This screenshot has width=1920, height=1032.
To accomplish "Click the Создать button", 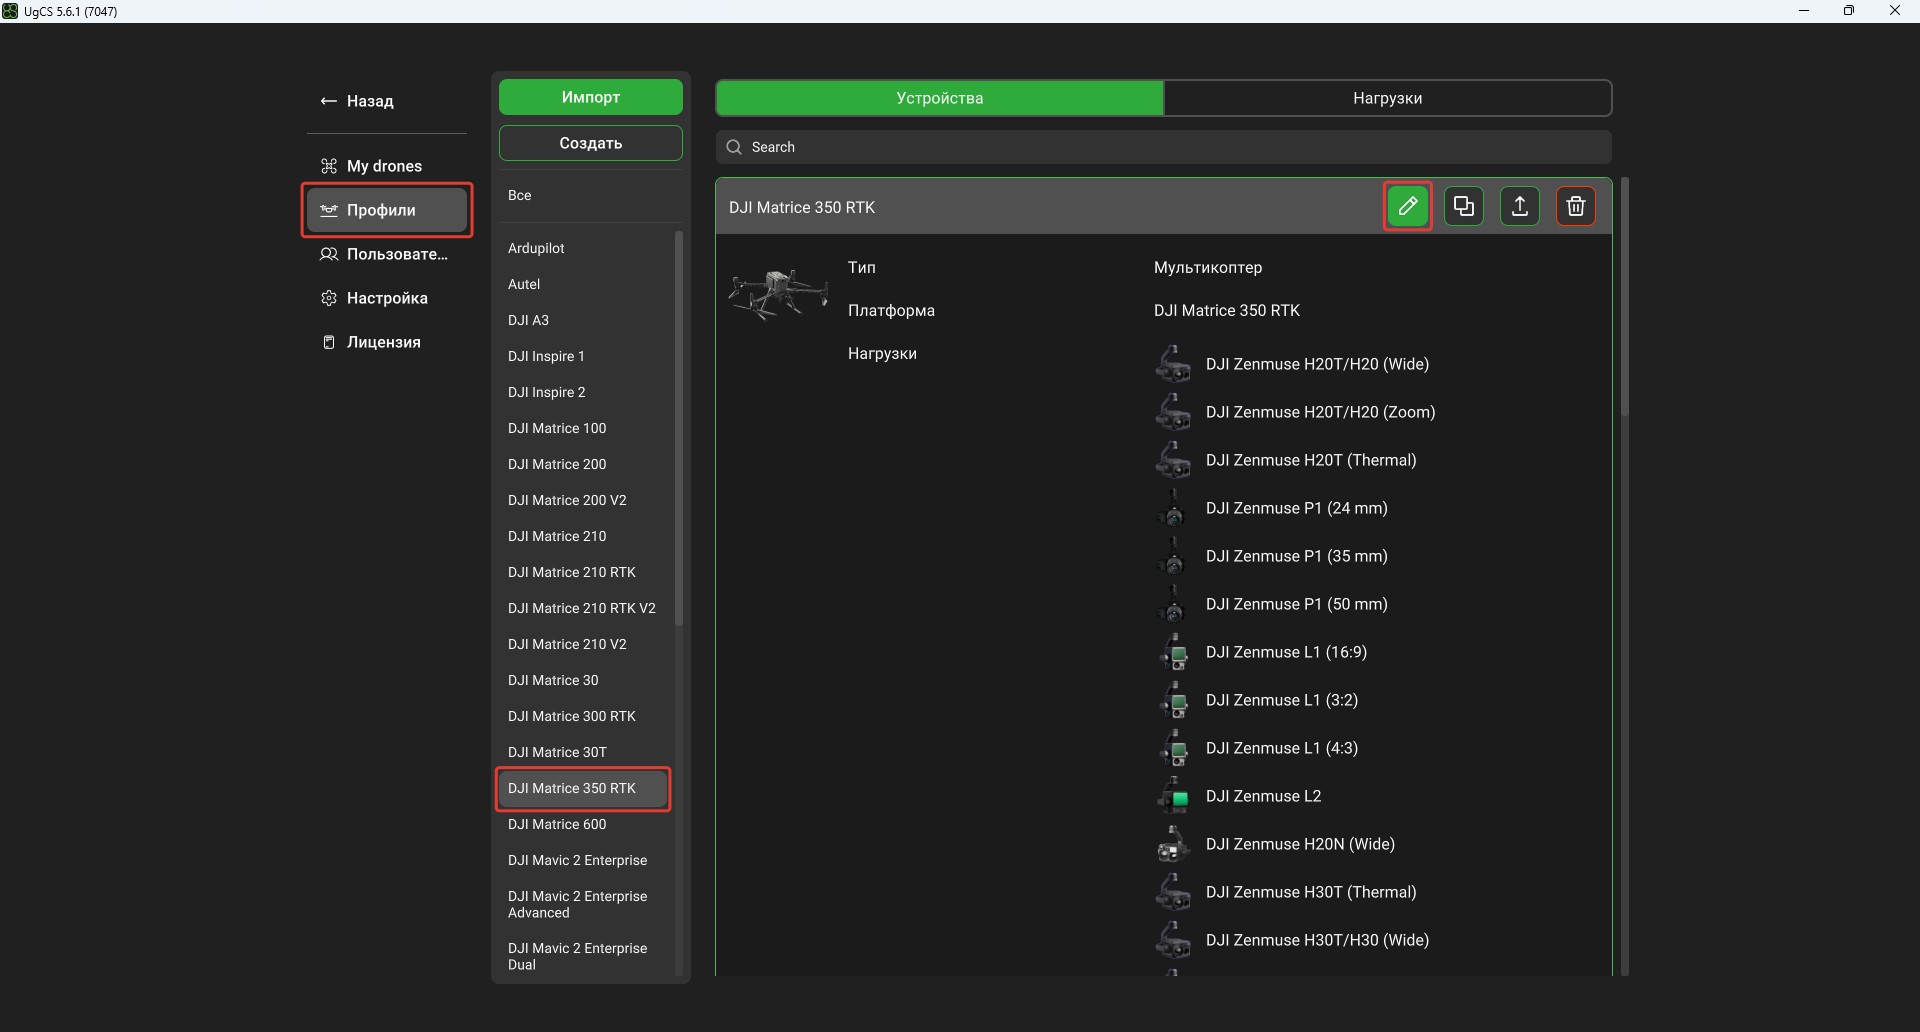I will click(591, 143).
